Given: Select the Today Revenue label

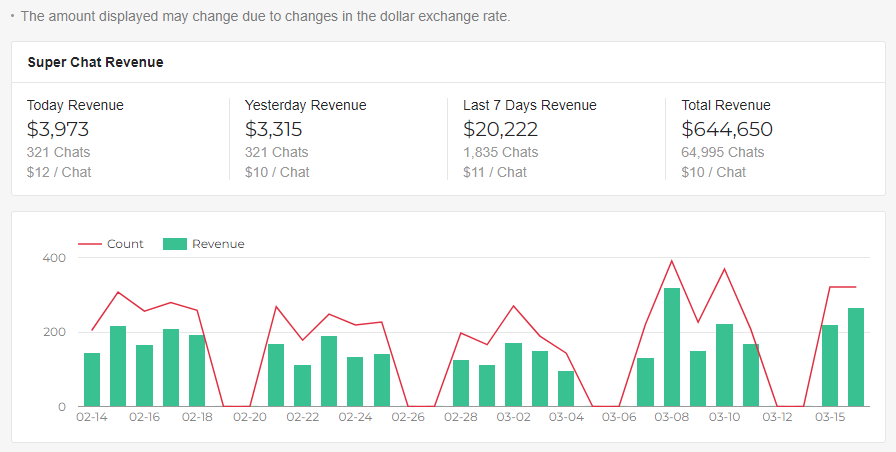Looking at the screenshot, I should 75,105.
